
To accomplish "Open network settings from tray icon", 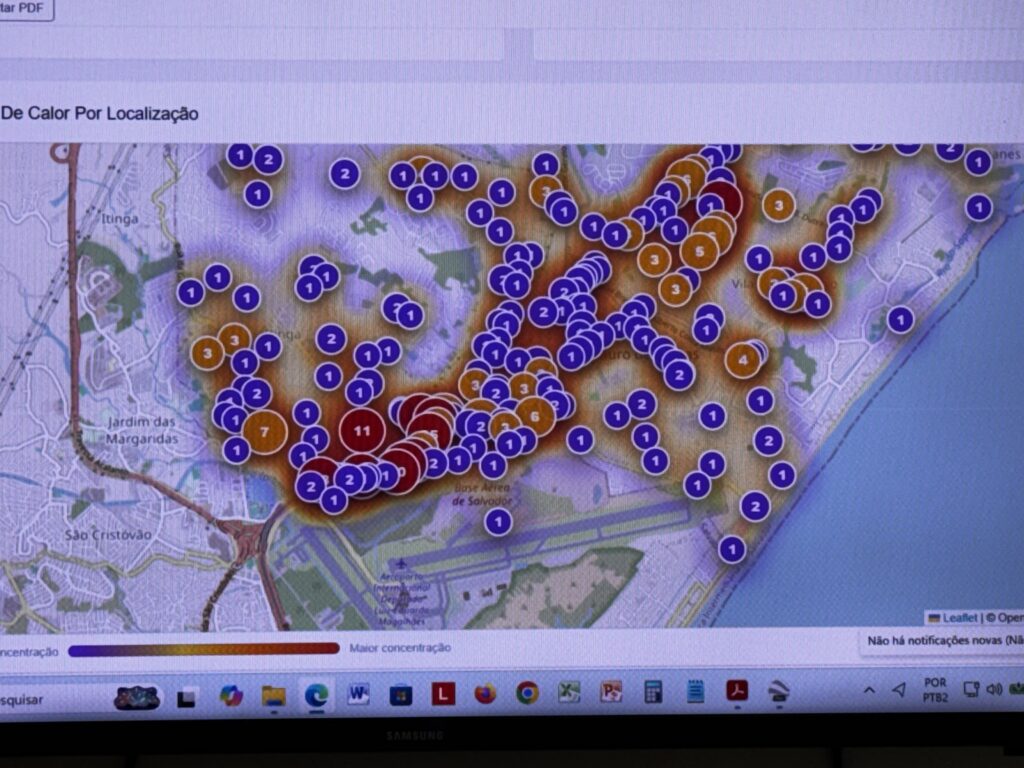I will click(x=971, y=689).
